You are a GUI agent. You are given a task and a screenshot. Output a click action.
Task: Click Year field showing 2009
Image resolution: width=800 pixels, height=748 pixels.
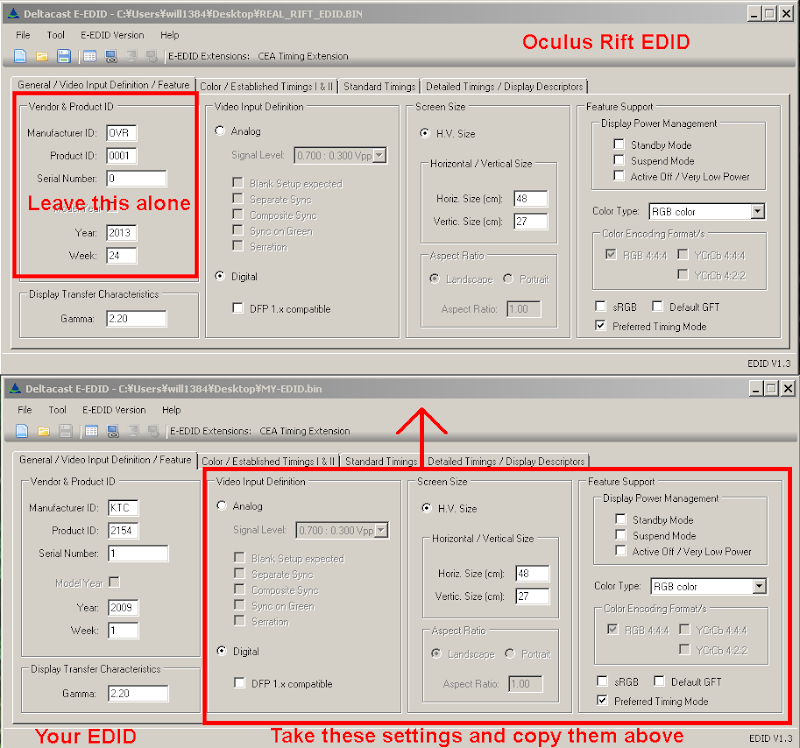point(123,608)
